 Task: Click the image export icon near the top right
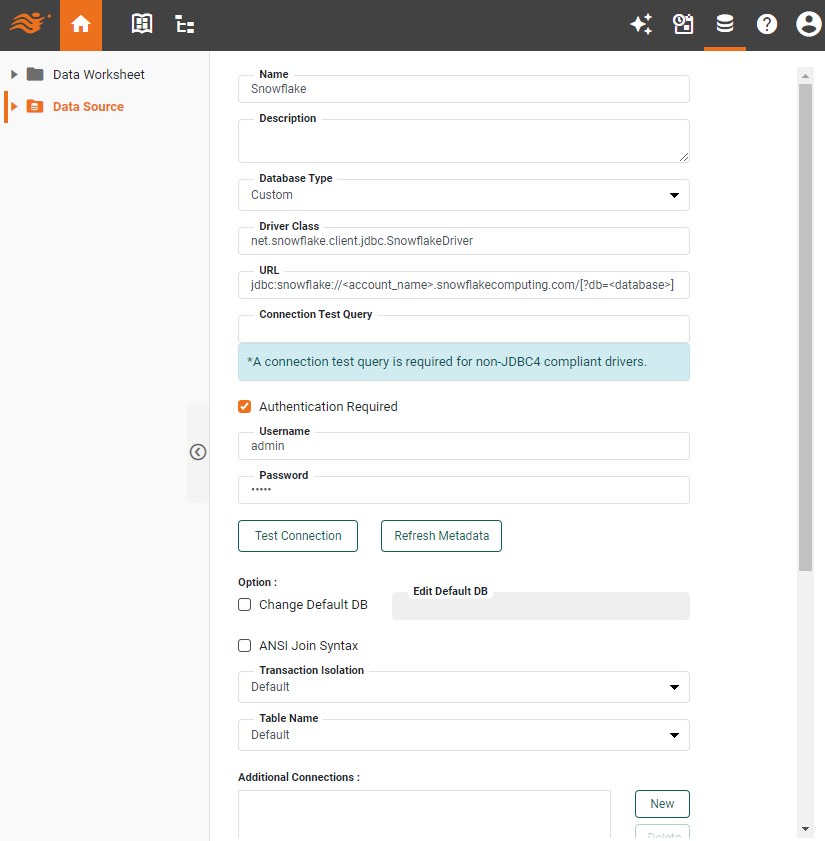pyautogui.click(x=683, y=24)
